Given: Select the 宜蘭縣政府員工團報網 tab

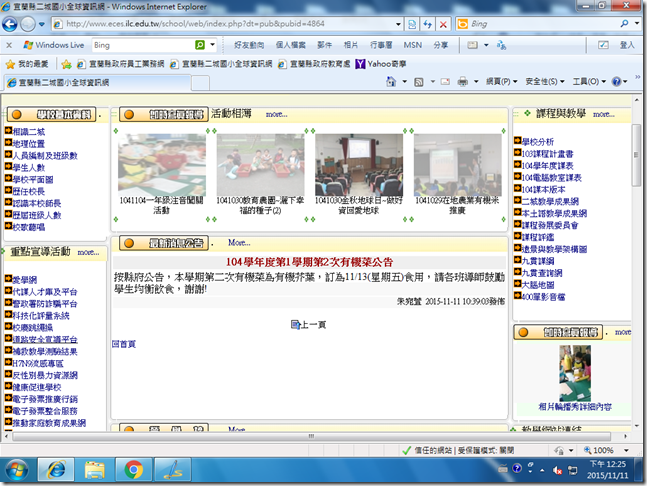Looking at the screenshot, I should point(120,64).
